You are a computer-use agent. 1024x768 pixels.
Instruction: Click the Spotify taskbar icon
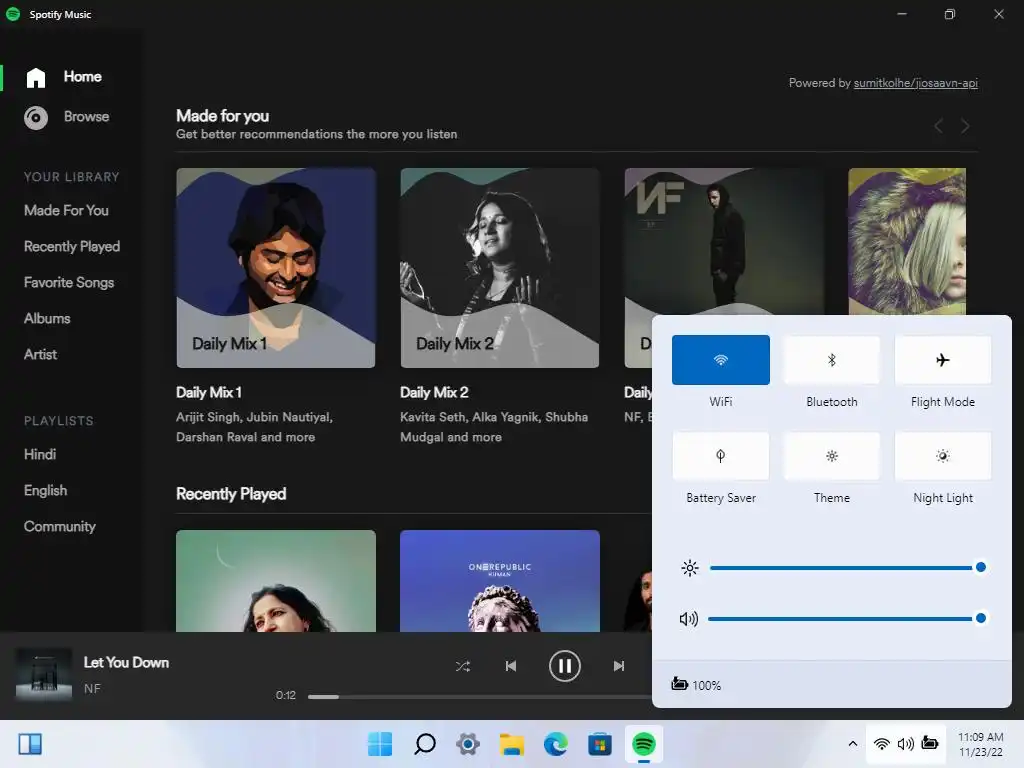(x=644, y=744)
